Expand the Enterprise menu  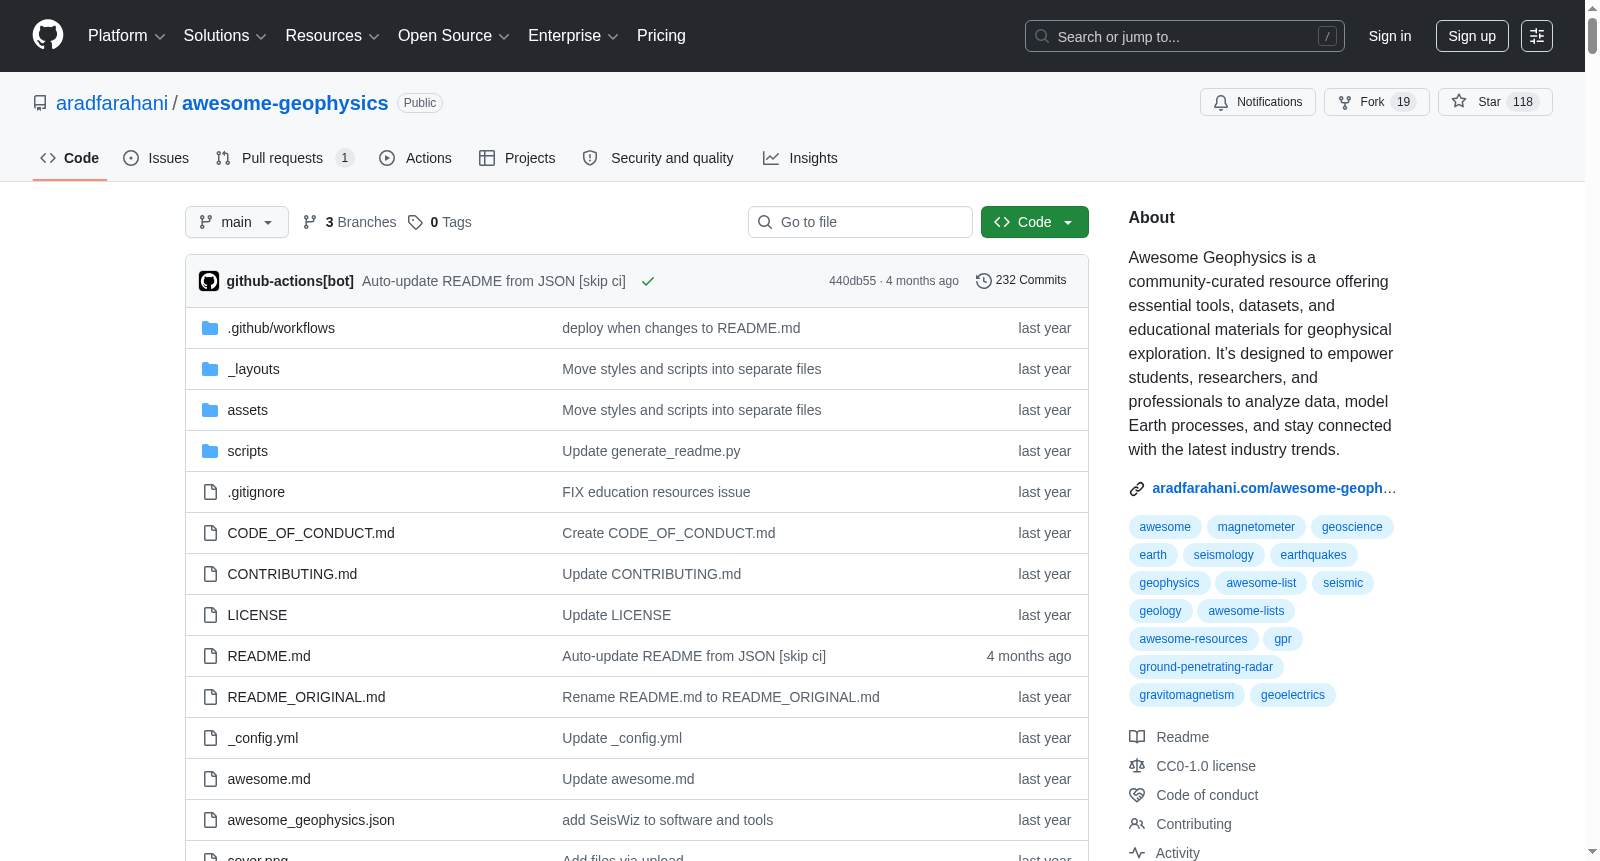point(573,36)
